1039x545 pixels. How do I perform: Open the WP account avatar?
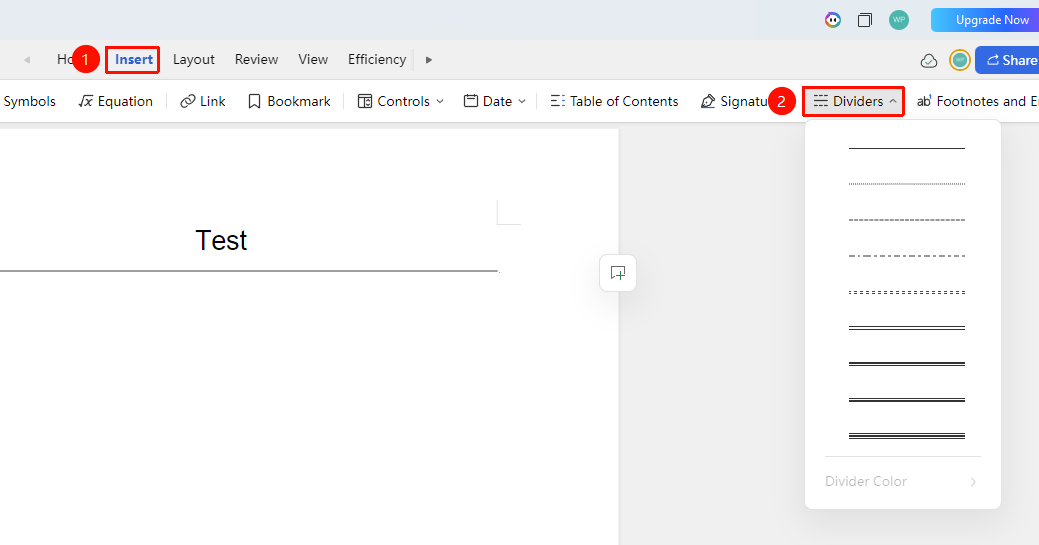click(899, 20)
